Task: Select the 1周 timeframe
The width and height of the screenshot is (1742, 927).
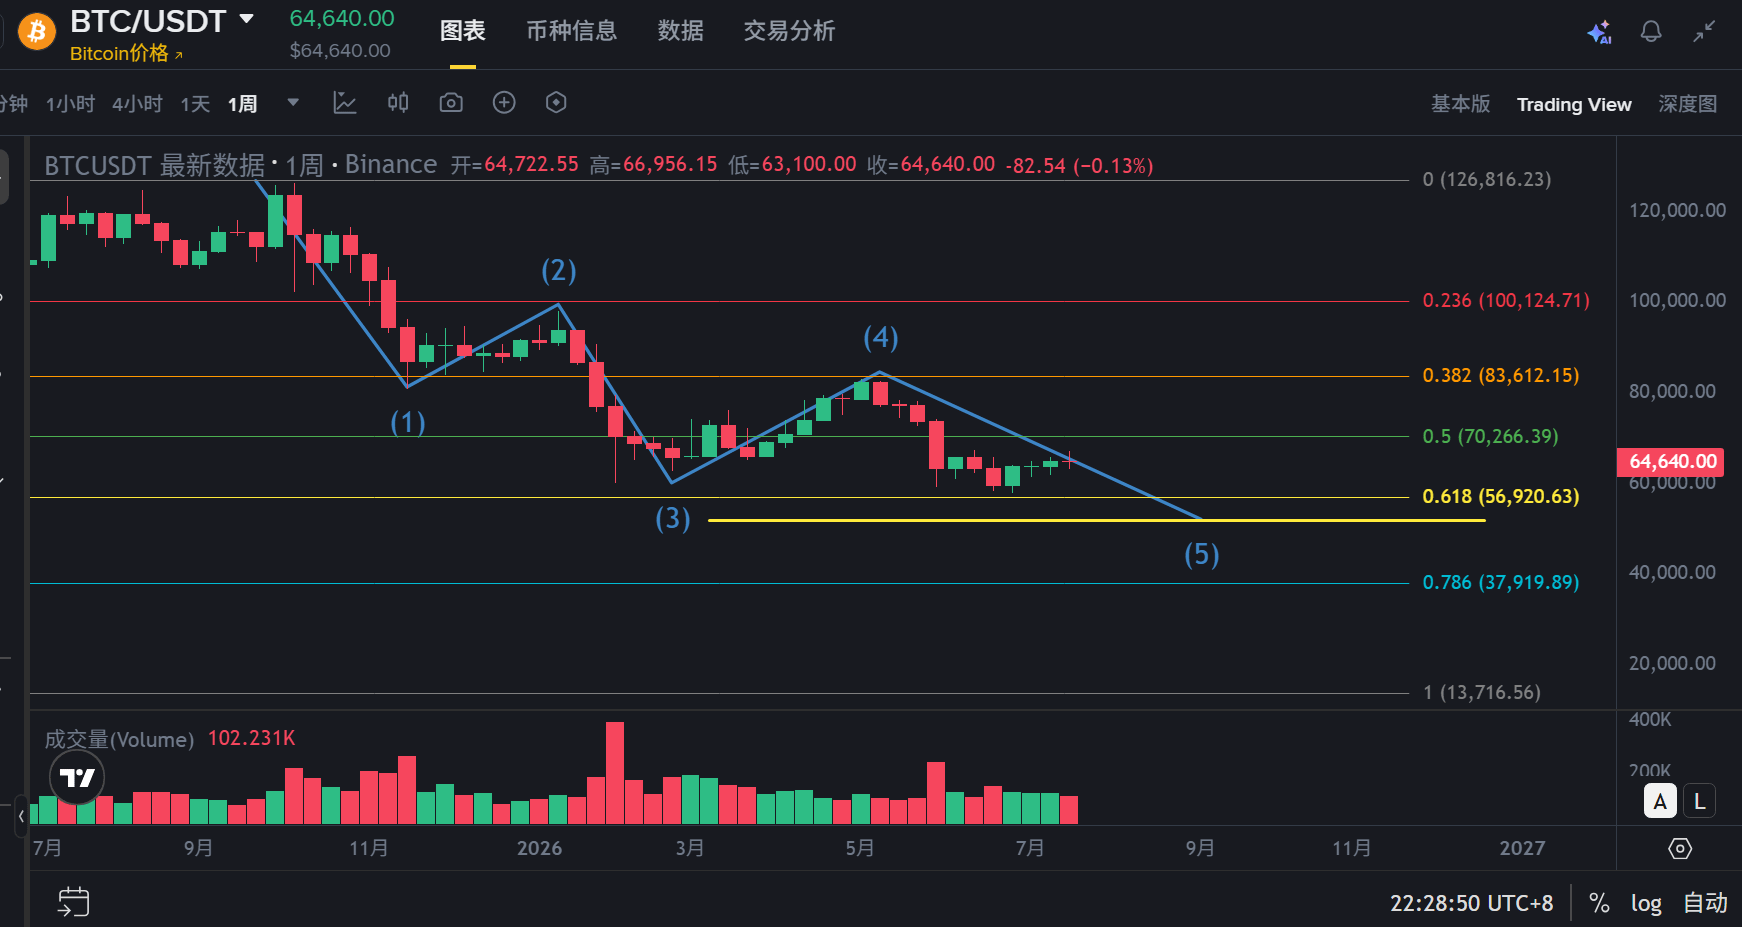Action: pyautogui.click(x=243, y=104)
